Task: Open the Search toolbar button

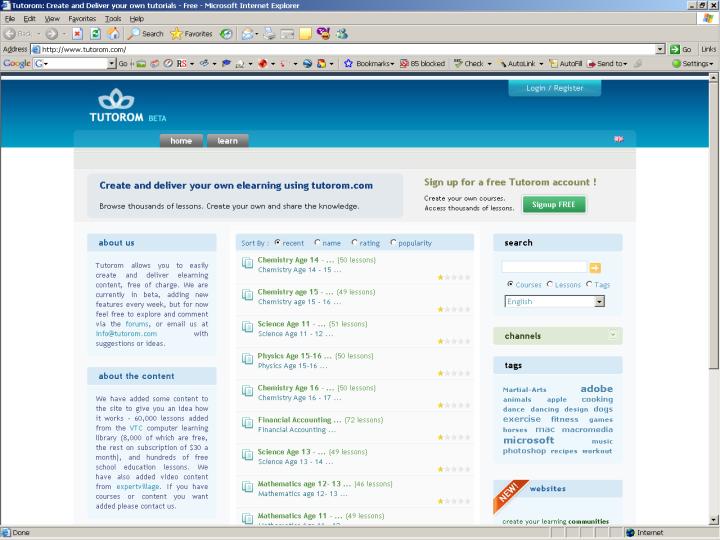Action: (x=146, y=34)
